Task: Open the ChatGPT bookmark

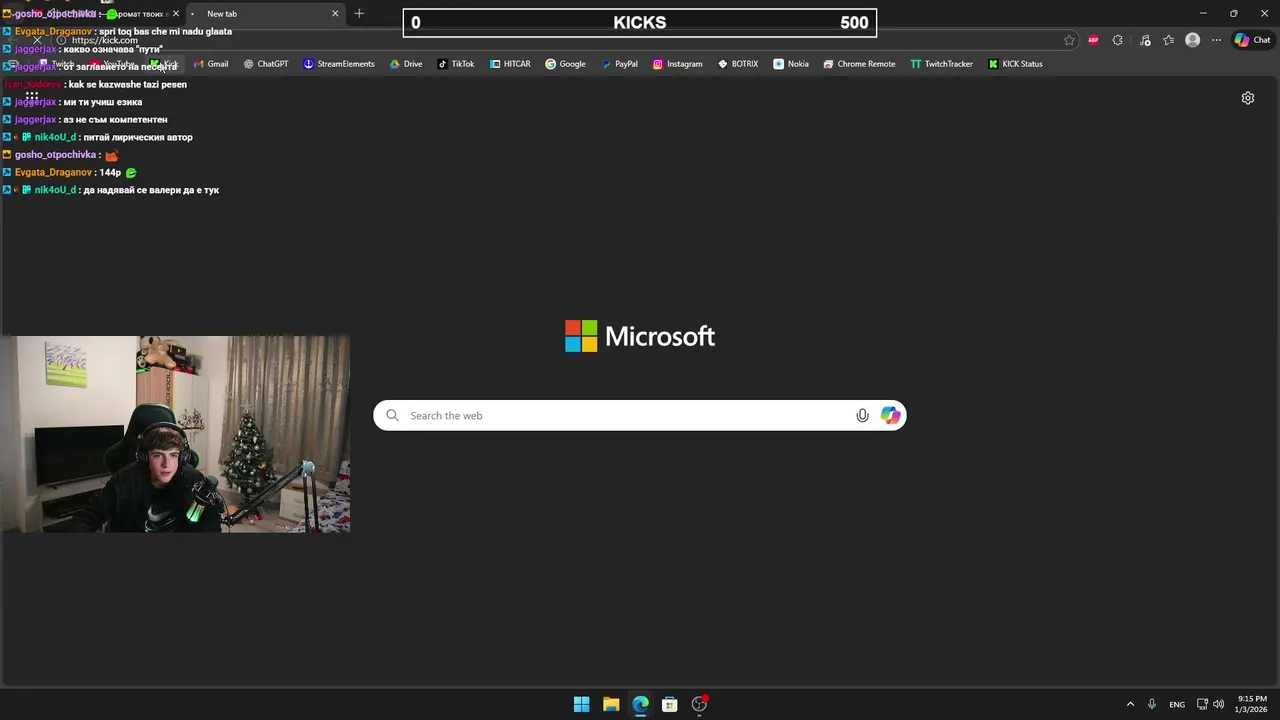Action: pyautogui.click(x=266, y=64)
